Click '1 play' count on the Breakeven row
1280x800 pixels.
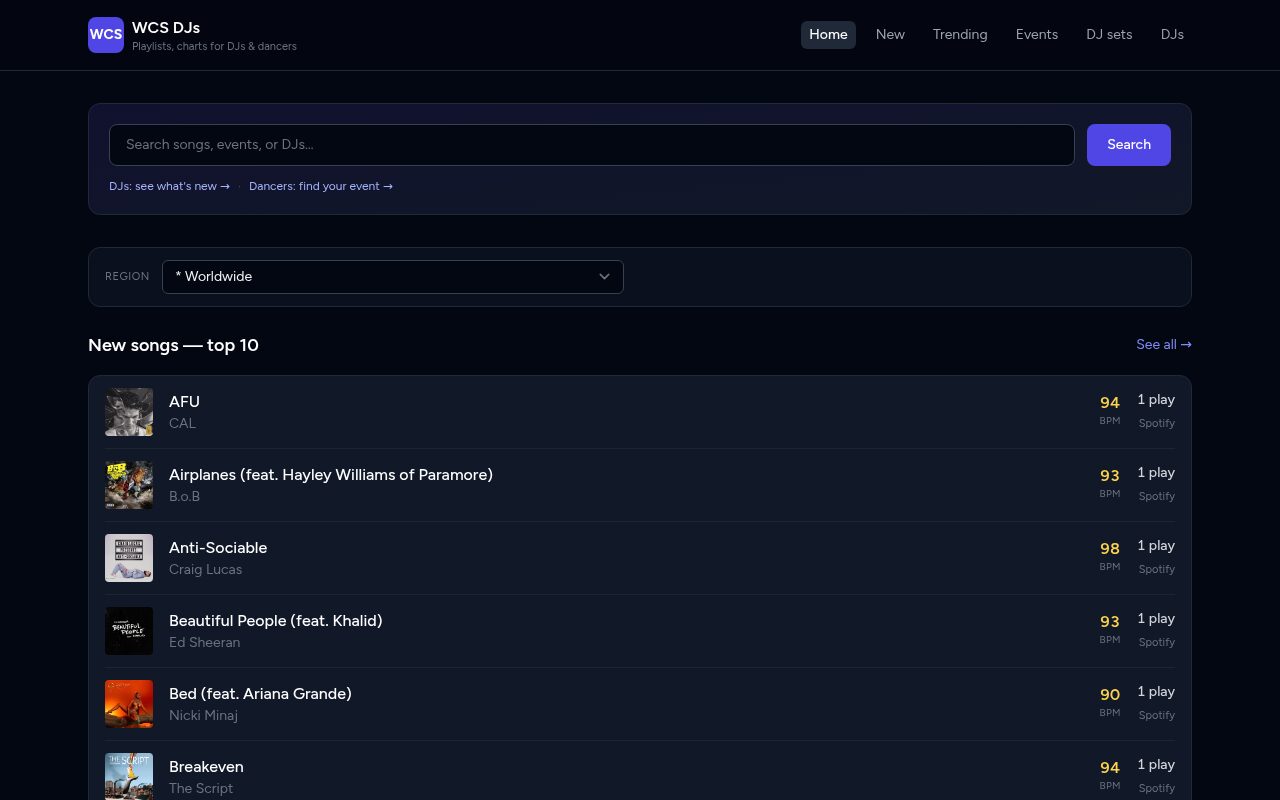tap(1156, 765)
